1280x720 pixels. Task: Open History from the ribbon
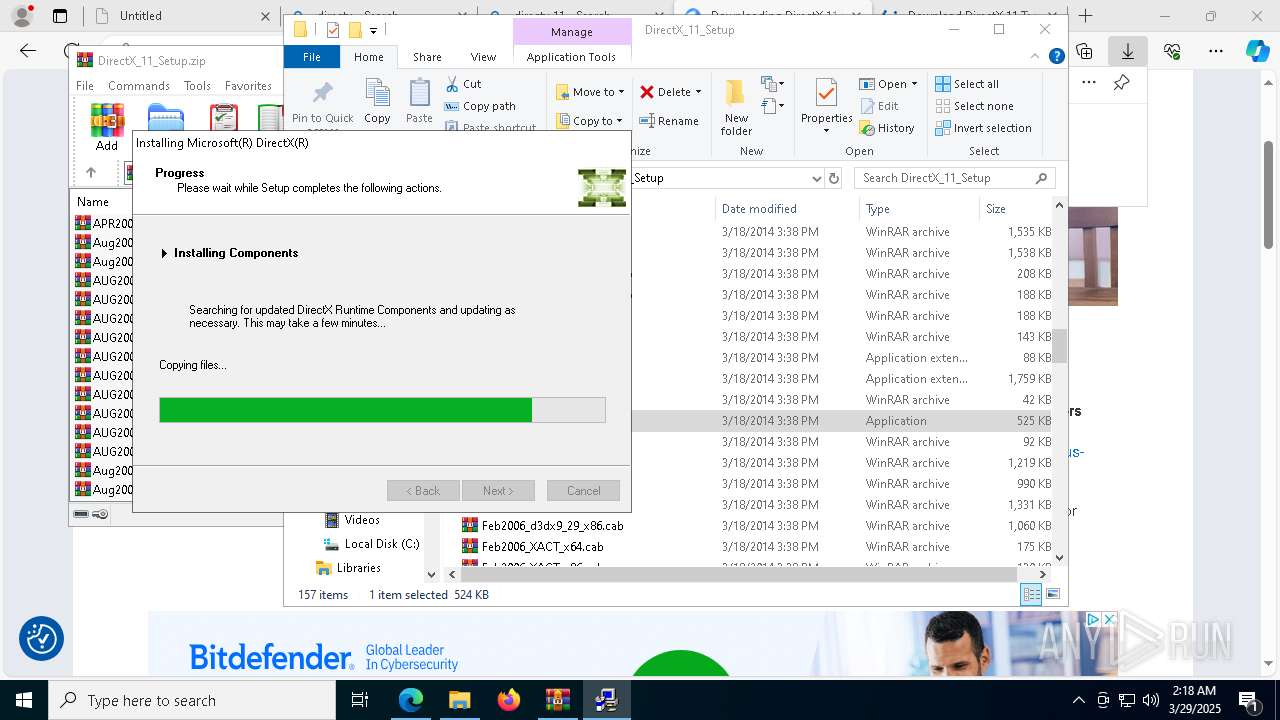tap(887, 128)
